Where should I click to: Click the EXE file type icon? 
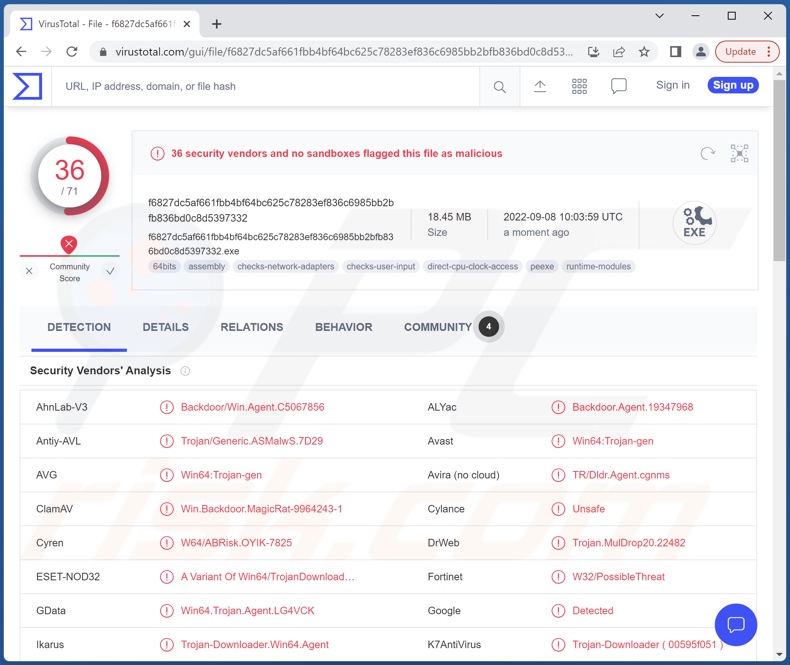click(x=694, y=223)
